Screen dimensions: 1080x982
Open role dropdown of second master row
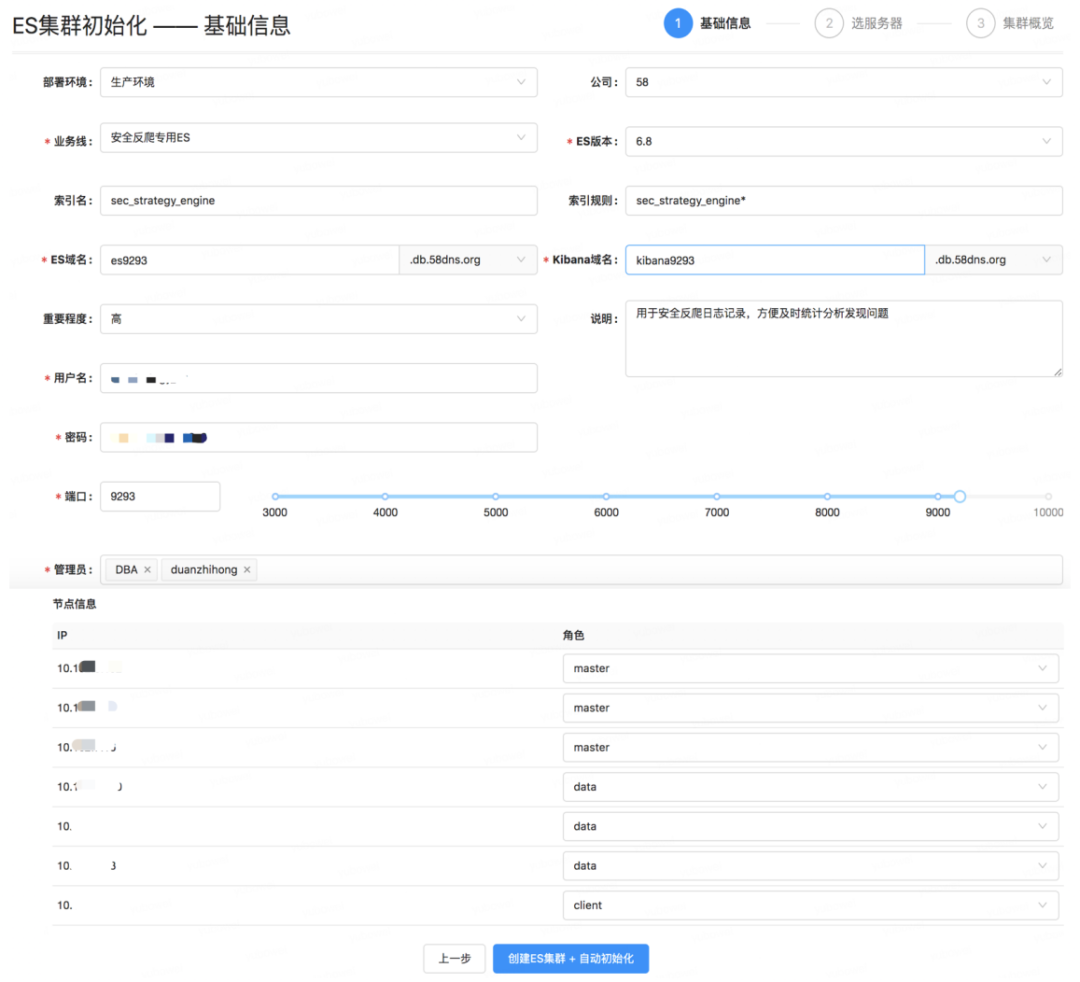coord(811,707)
